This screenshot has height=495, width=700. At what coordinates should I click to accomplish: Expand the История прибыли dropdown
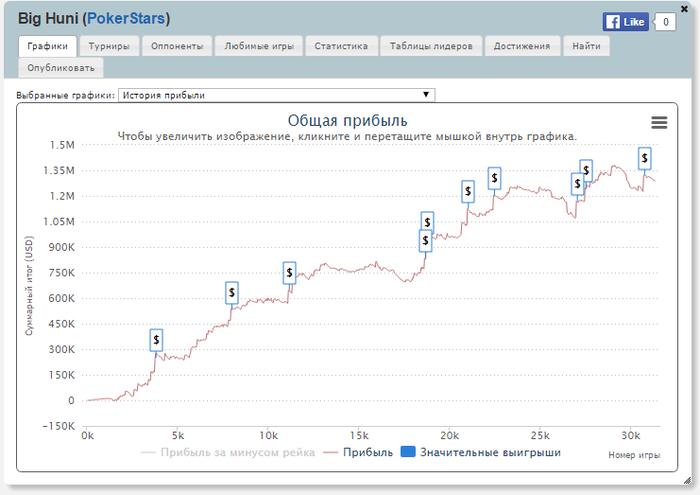(276, 95)
